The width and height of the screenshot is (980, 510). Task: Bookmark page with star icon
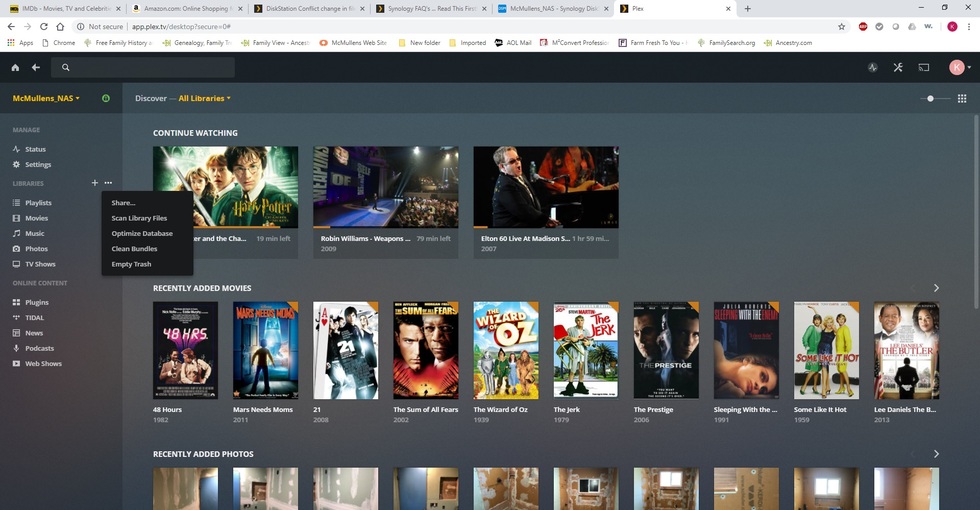(841, 27)
